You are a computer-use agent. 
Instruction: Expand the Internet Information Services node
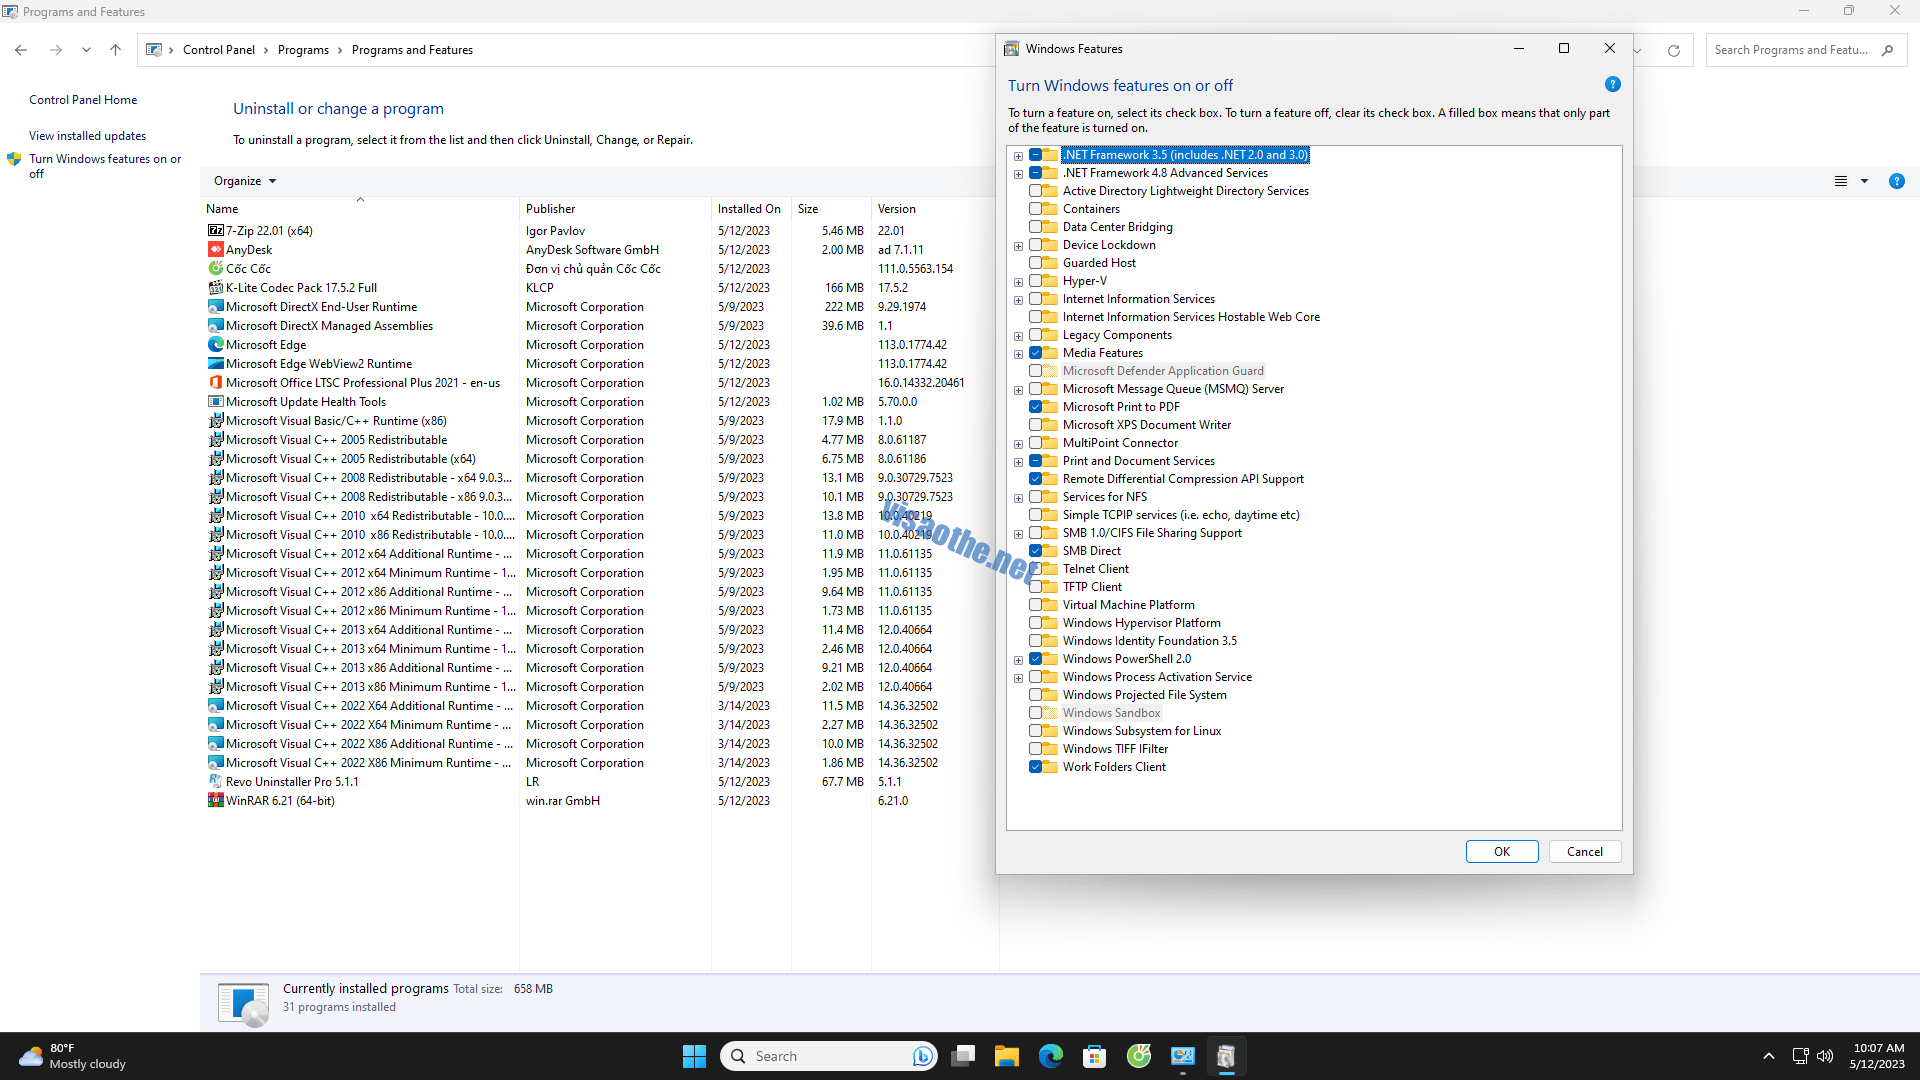(x=1019, y=299)
